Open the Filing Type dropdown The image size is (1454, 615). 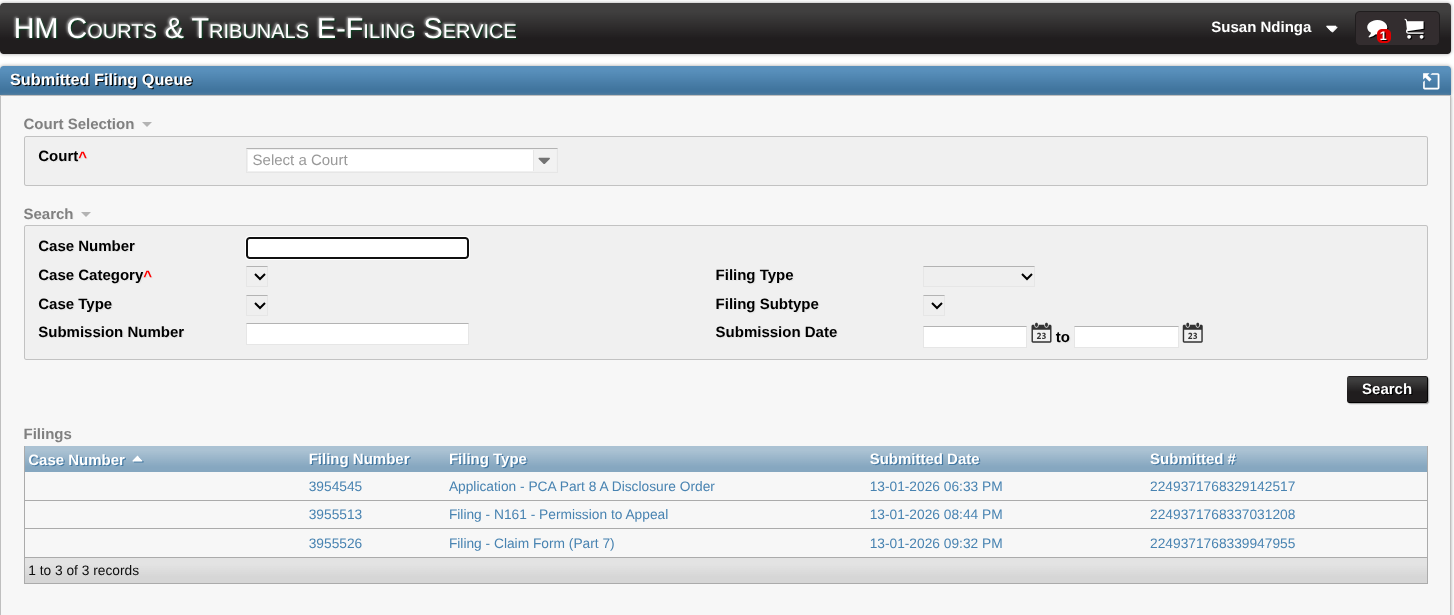click(979, 276)
